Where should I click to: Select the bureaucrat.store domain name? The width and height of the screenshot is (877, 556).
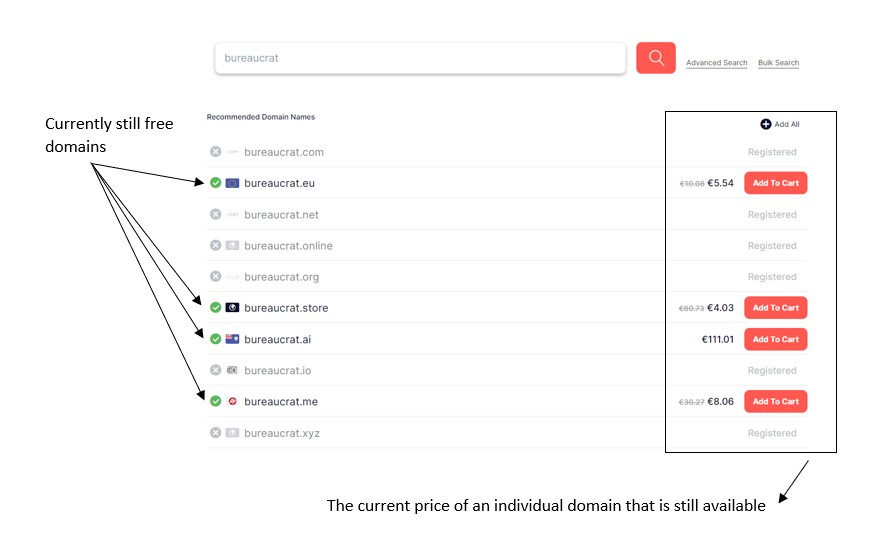point(286,308)
